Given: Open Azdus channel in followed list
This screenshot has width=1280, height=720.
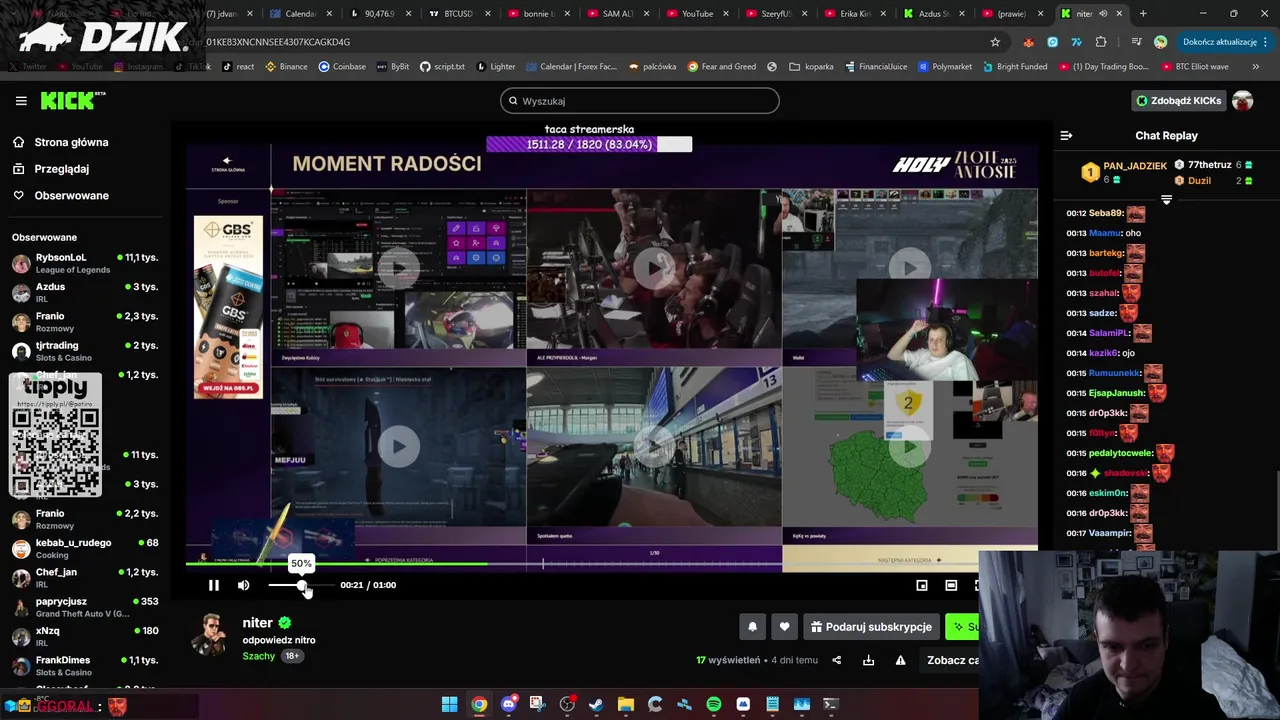Looking at the screenshot, I should pyautogui.click(x=85, y=292).
